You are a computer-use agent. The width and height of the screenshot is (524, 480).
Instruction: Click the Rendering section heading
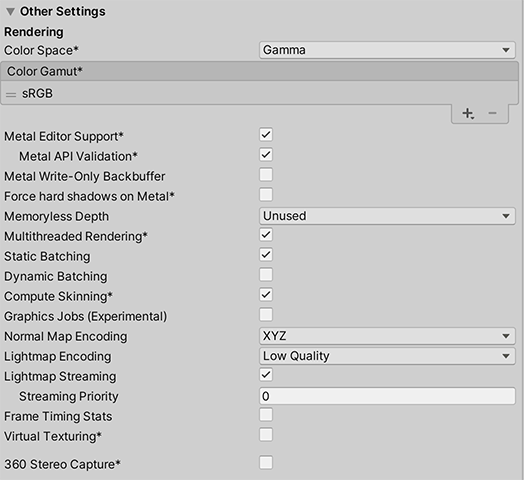(34, 32)
